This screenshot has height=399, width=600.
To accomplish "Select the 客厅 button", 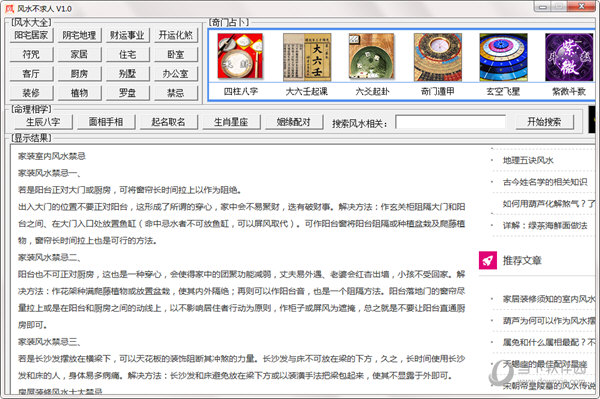I will (x=31, y=73).
